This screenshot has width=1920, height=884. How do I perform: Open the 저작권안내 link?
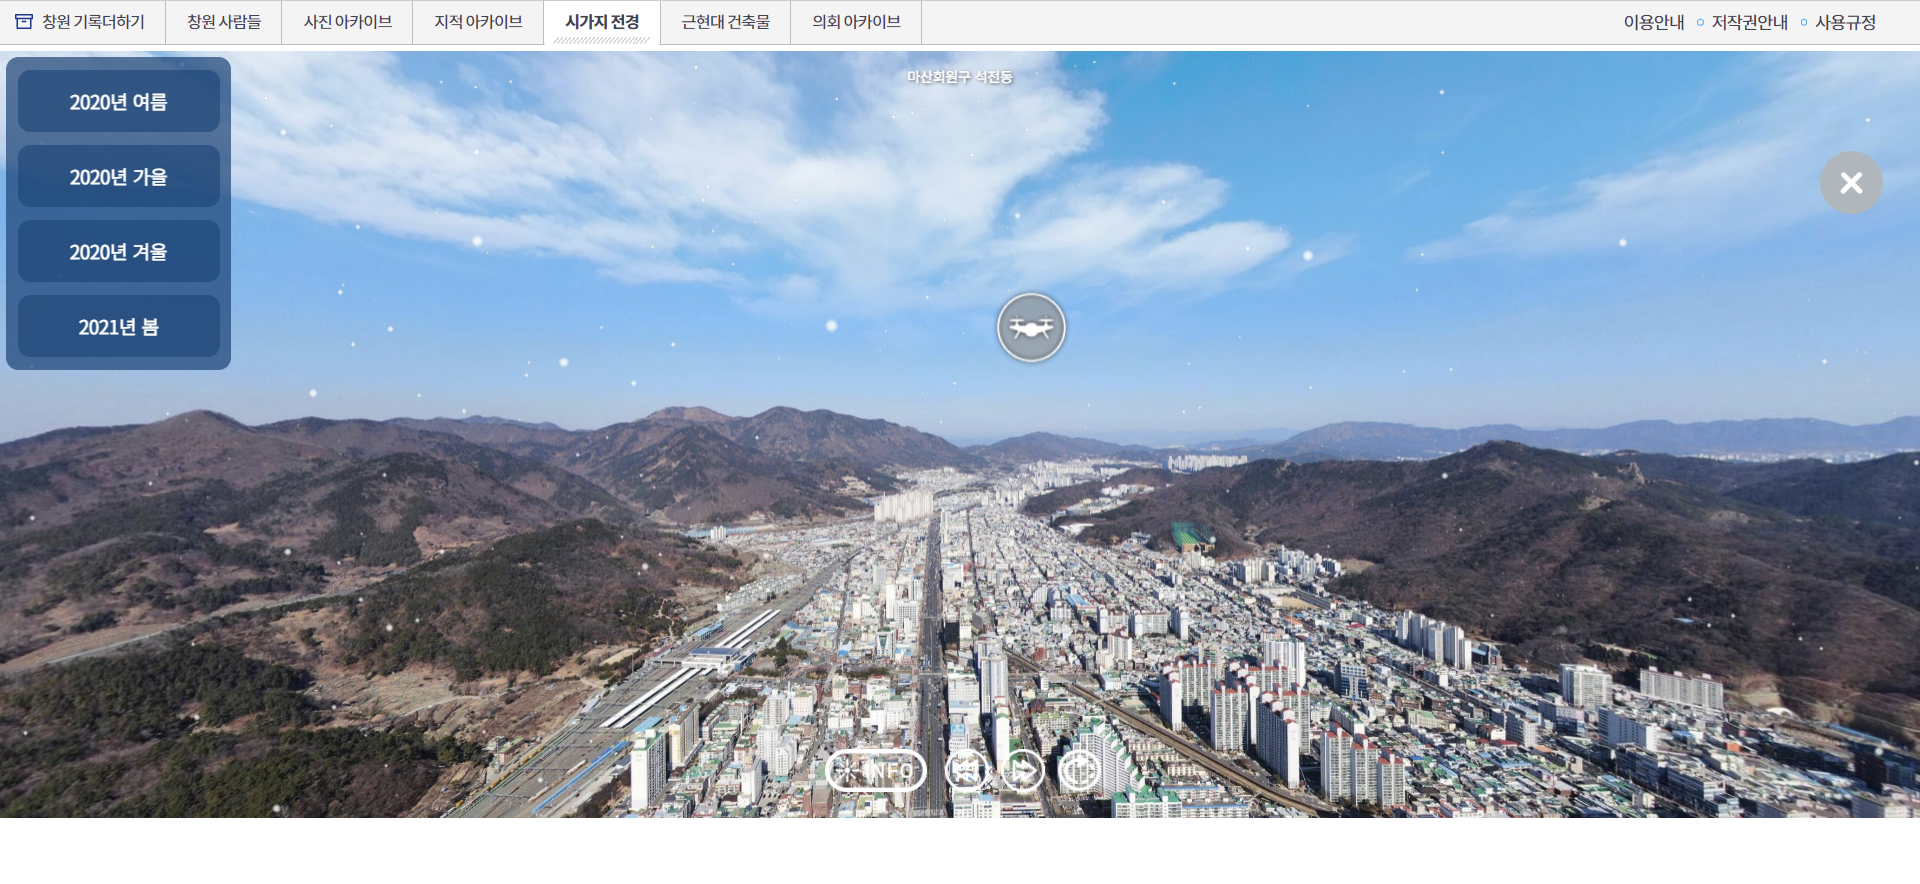coord(1749,22)
